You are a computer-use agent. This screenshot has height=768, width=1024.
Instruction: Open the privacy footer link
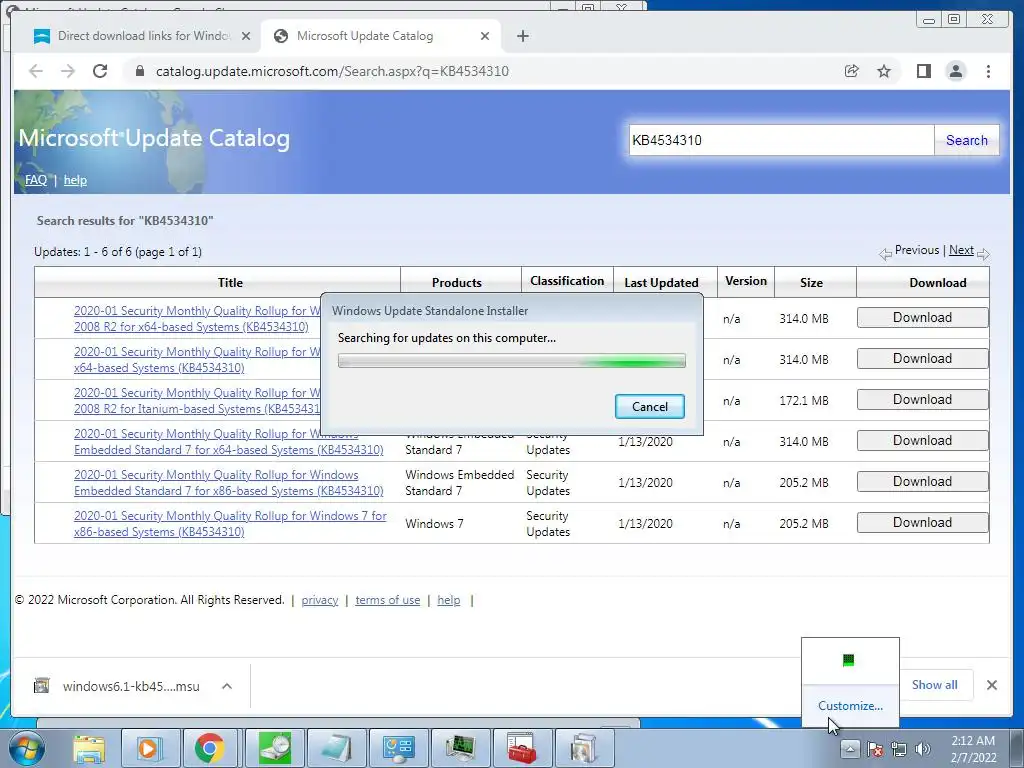pyautogui.click(x=319, y=600)
